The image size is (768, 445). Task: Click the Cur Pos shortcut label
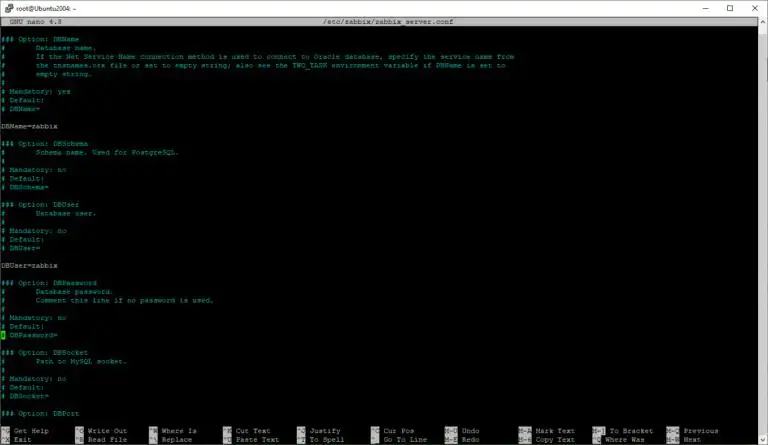coord(399,431)
